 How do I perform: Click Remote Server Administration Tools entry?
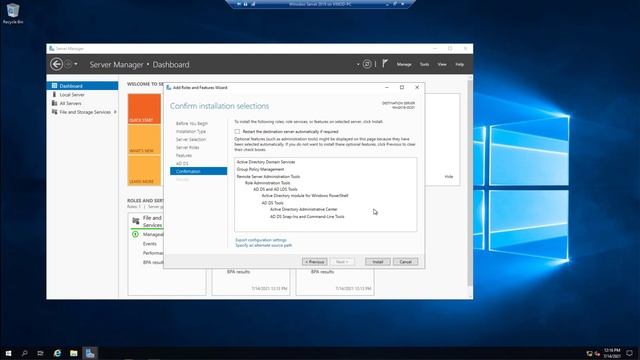(x=268, y=177)
